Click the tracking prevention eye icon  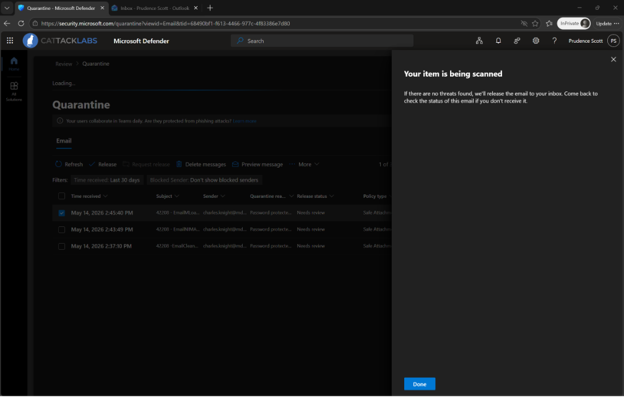(524, 23)
